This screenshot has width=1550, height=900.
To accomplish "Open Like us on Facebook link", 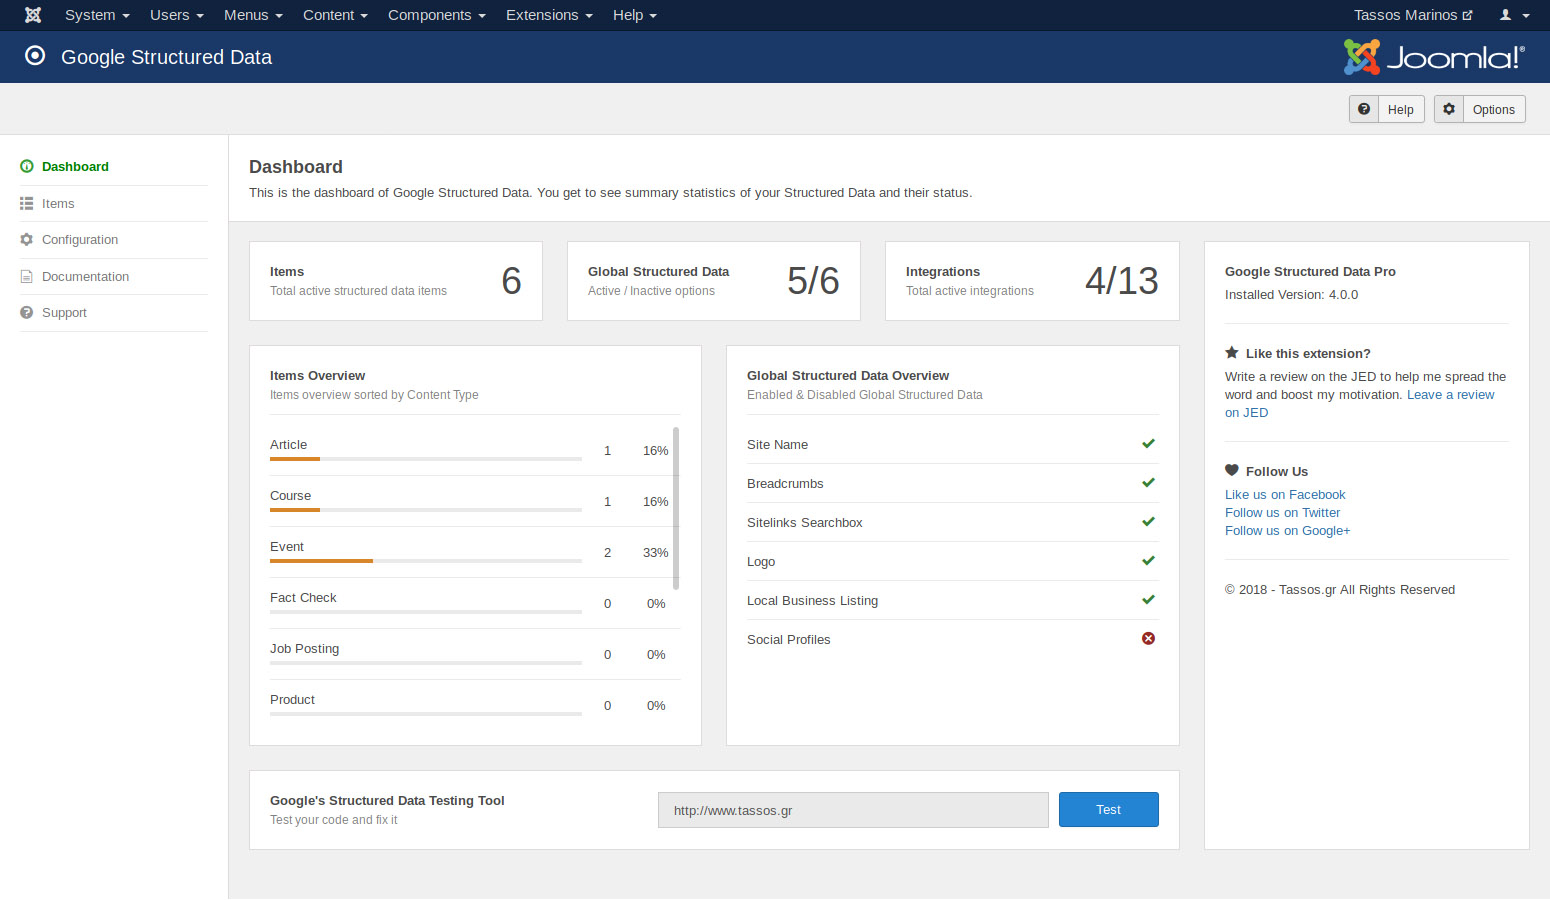I will (x=1285, y=495).
